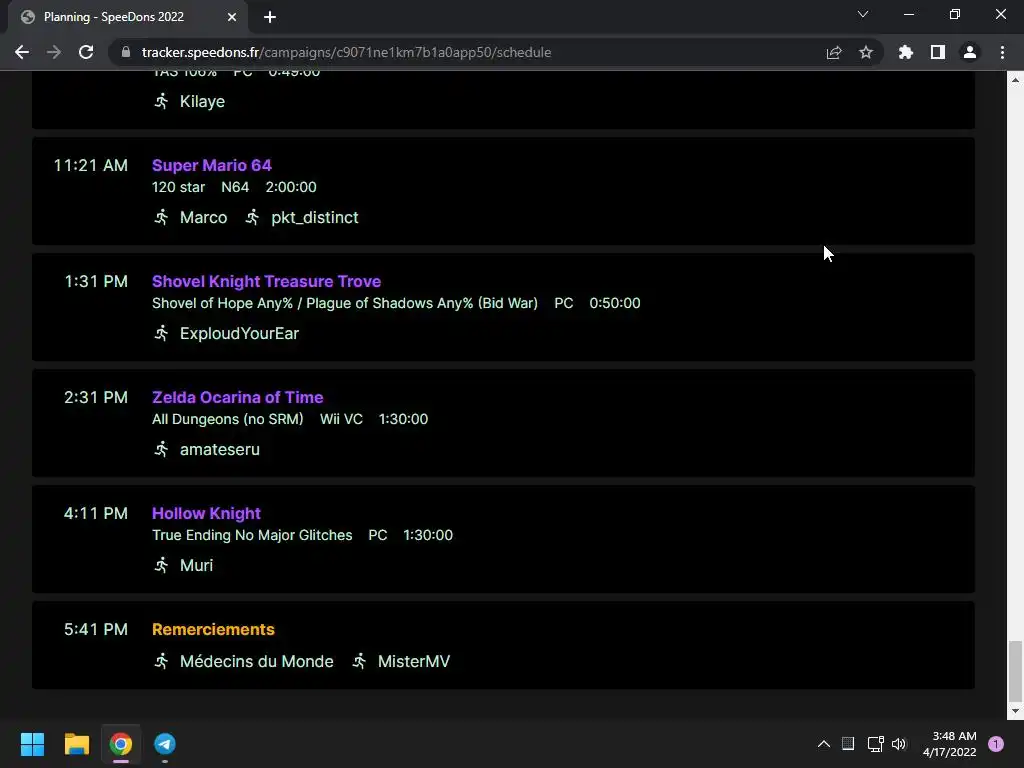Open Hollow Knight run link
1024x768 pixels.
(x=206, y=513)
